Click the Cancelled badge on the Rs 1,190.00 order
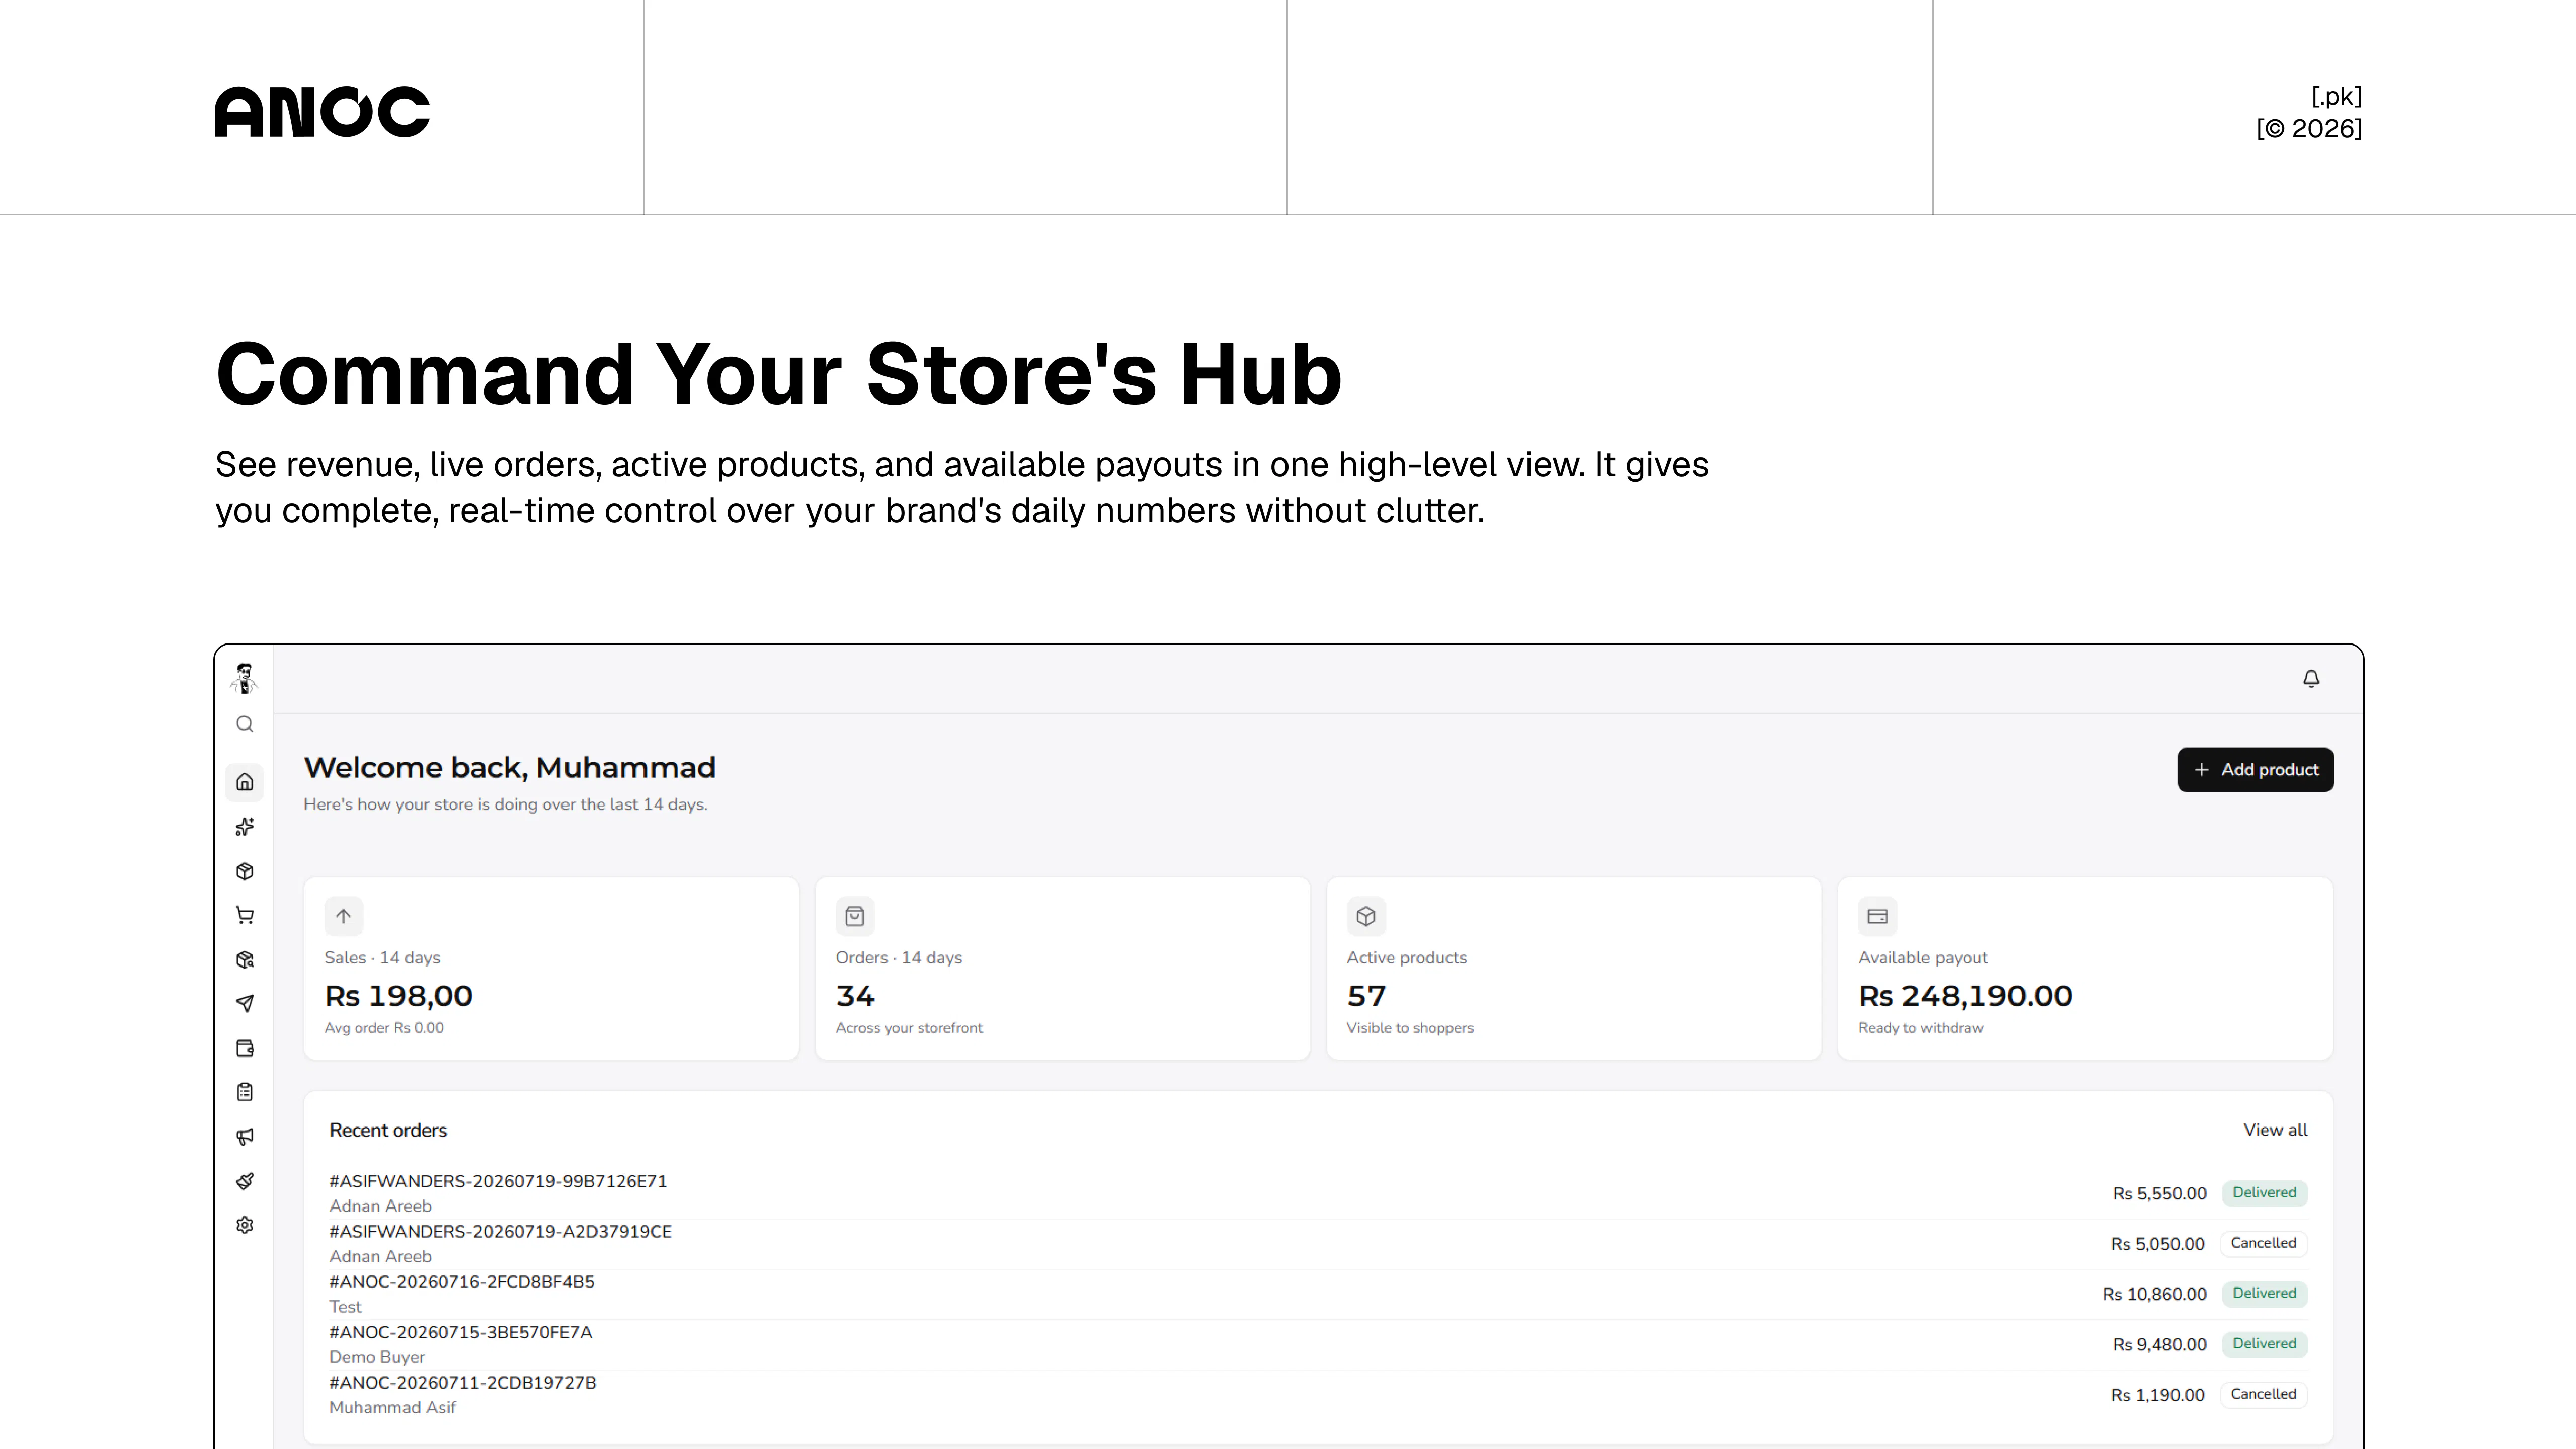The image size is (2576, 1449). 2263,1394
